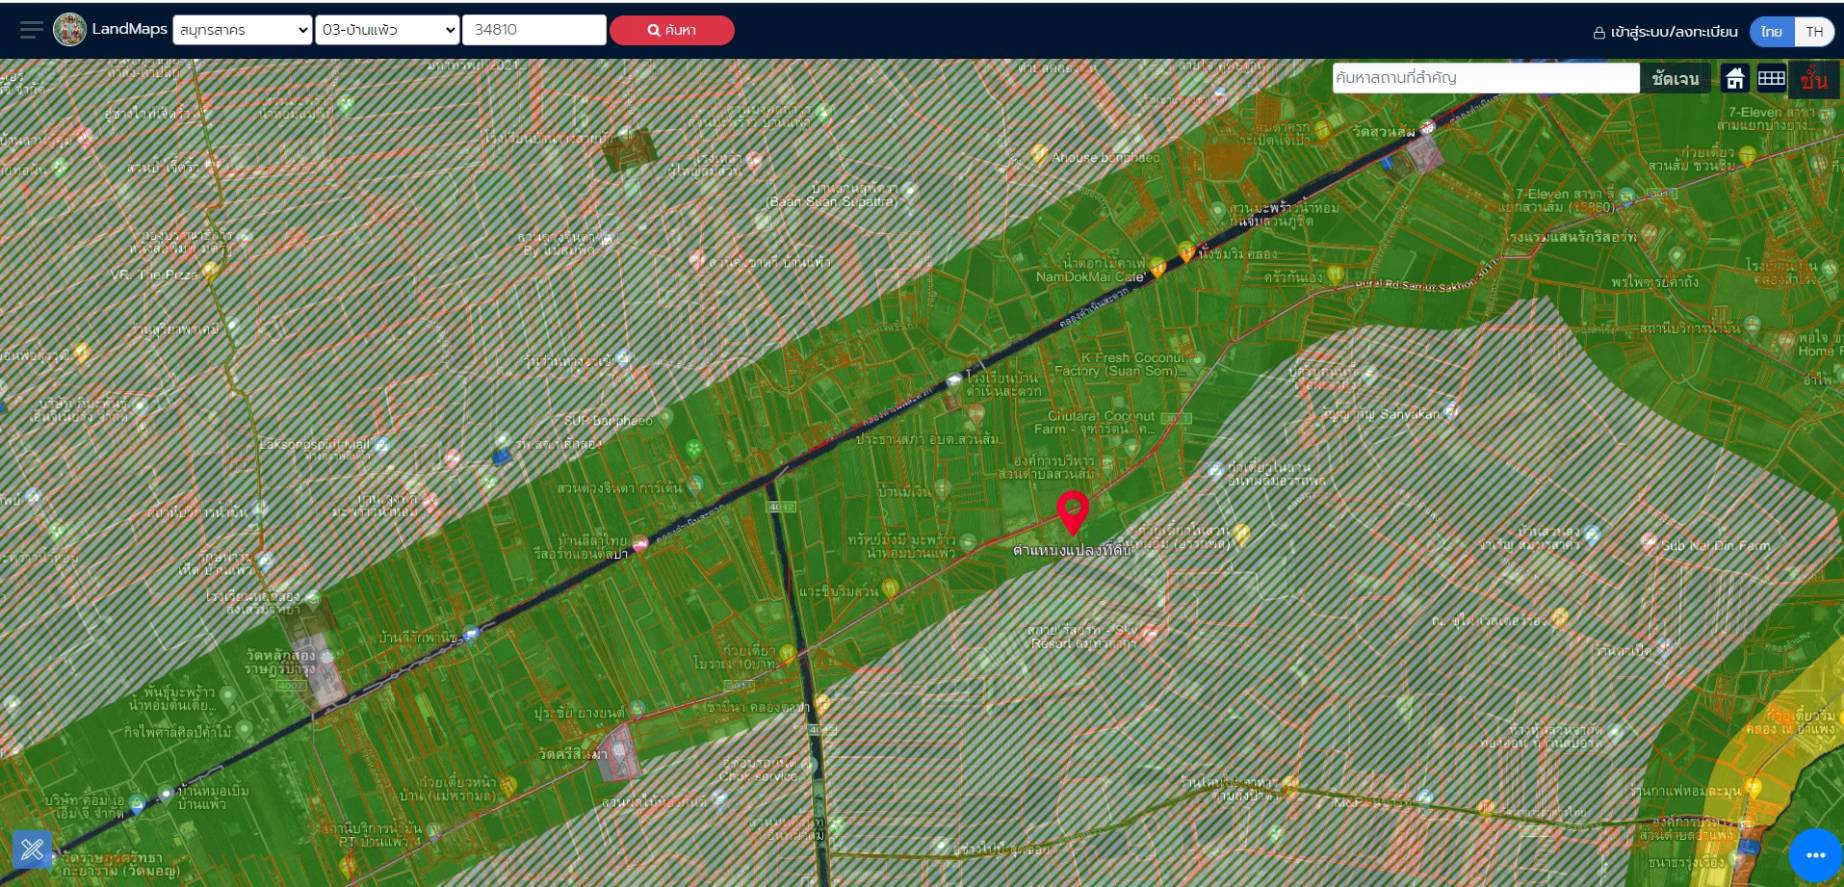Switch language to ไทย

click(1771, 31)
